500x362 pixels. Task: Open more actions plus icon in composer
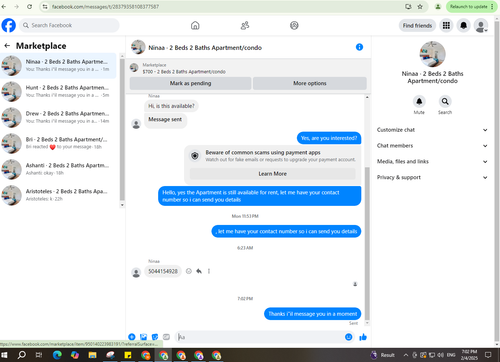coord(132,337)
